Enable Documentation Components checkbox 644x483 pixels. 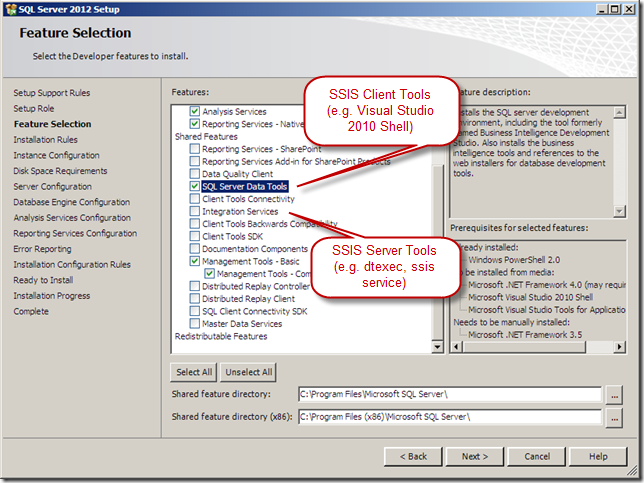pyautogui.click(x=195, y=248)
